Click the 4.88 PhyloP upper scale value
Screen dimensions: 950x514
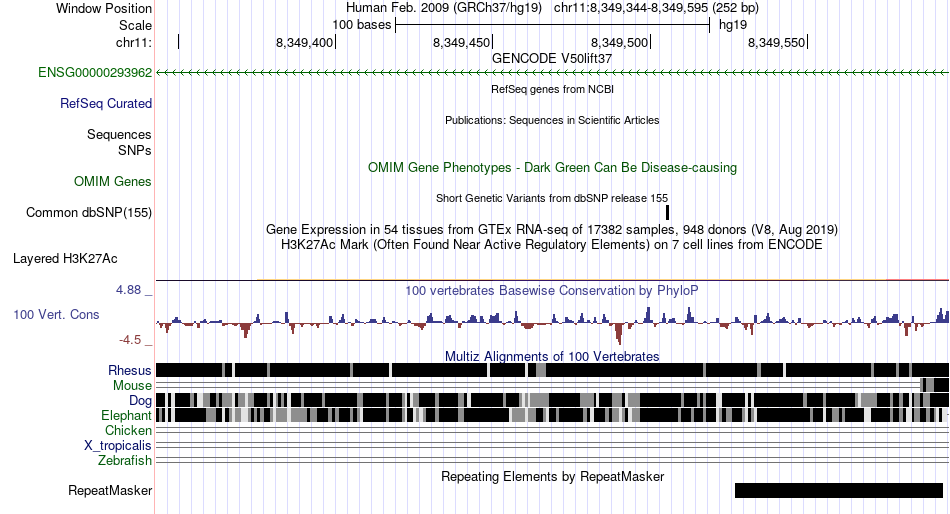(x=128, y=290)
